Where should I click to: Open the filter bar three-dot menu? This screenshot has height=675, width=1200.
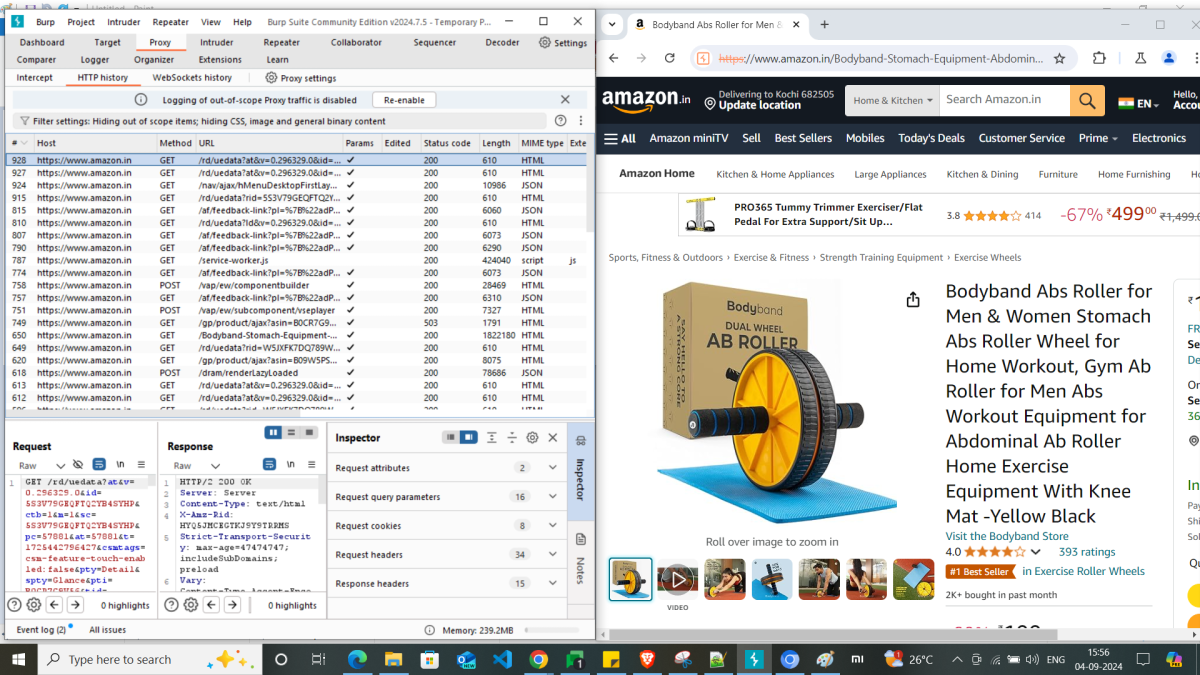coord(580,121)
